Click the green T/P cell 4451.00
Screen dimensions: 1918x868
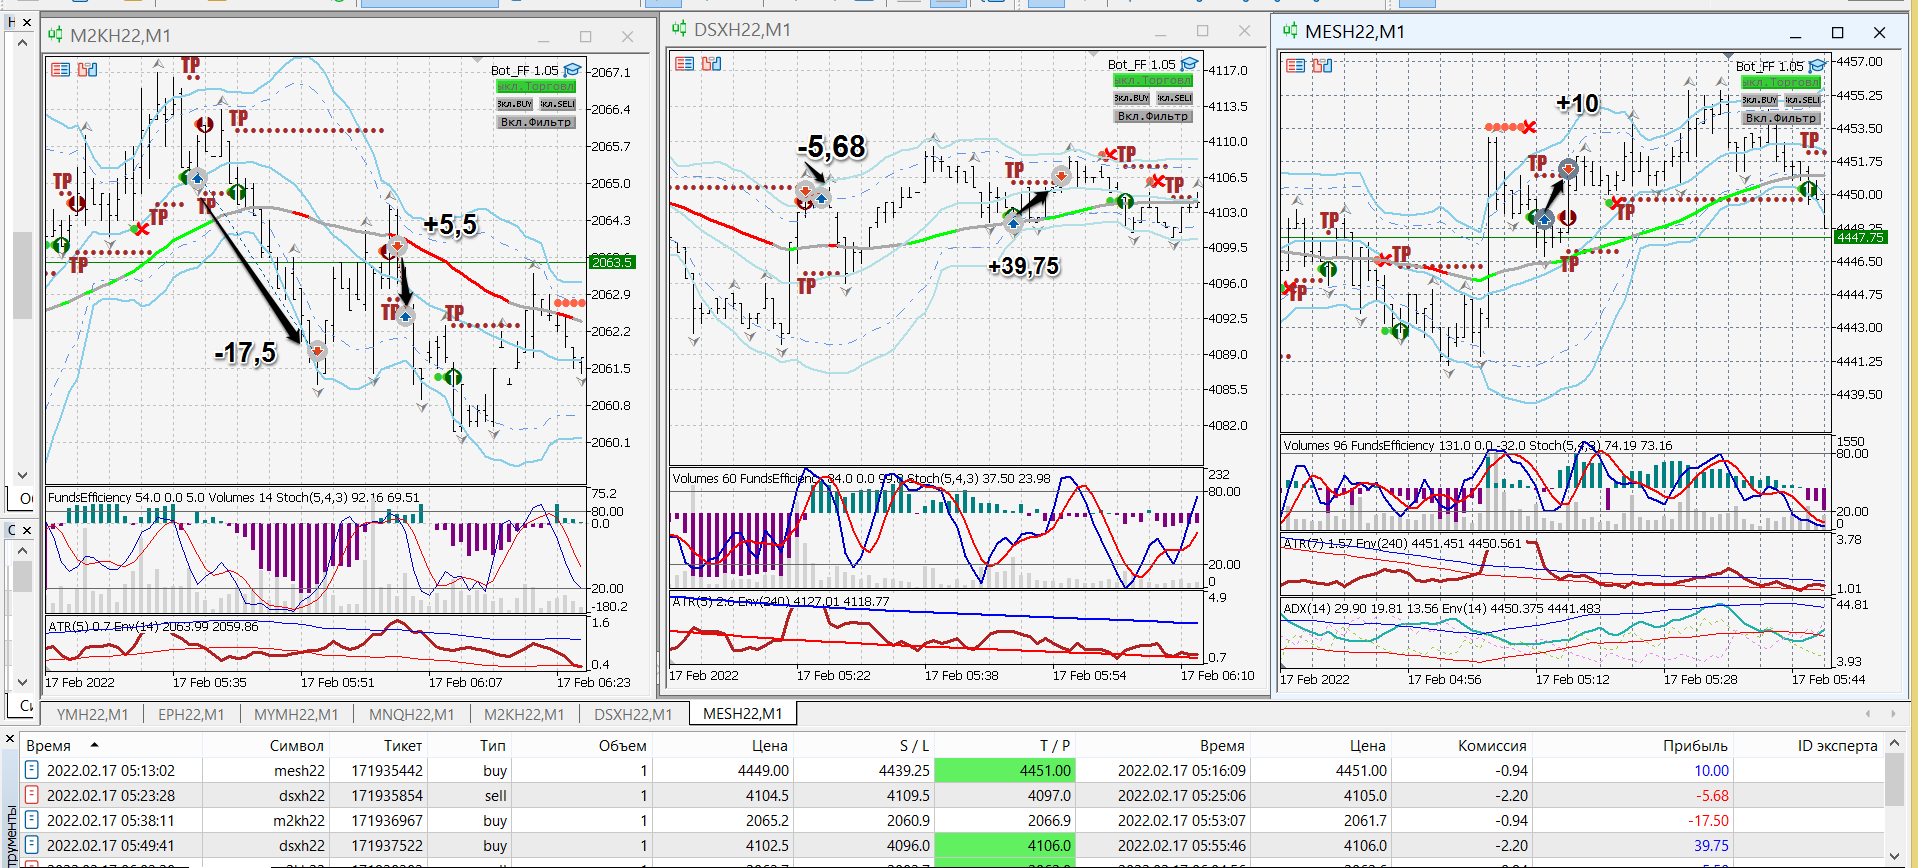(1004, 770)
